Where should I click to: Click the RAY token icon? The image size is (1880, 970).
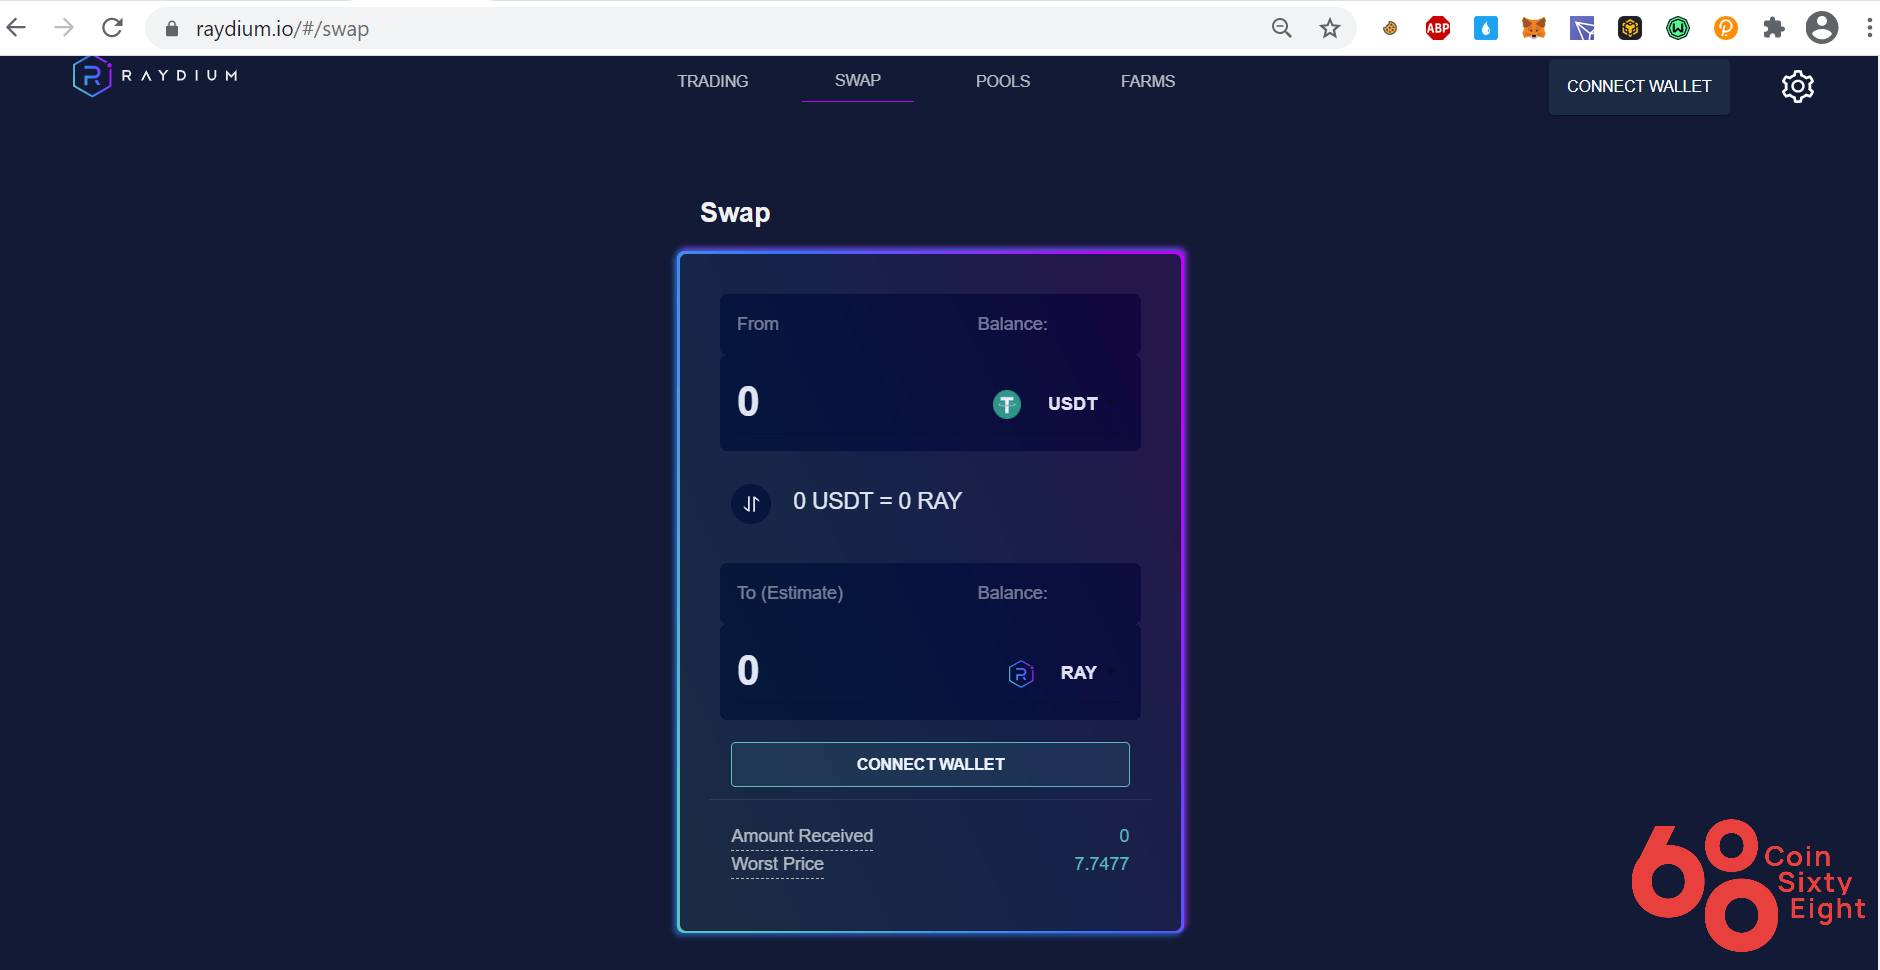[1021, 673]
